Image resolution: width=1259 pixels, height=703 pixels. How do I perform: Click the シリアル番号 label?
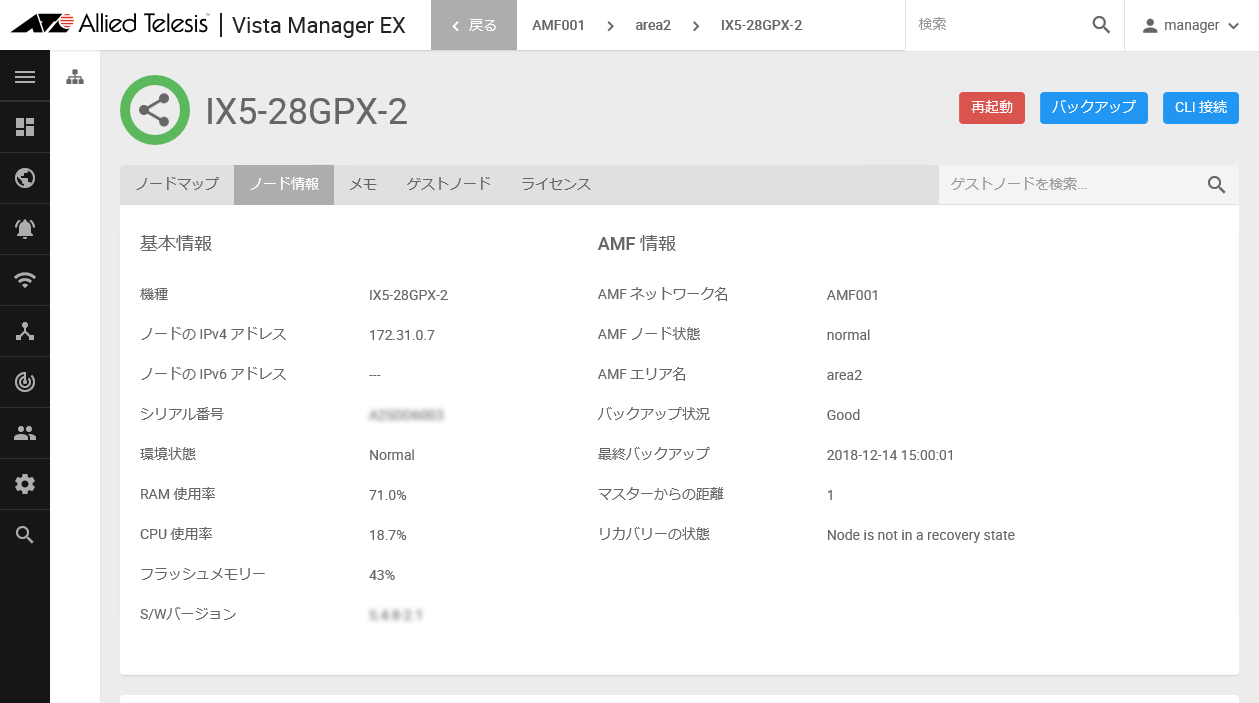[x=182, y=414]
